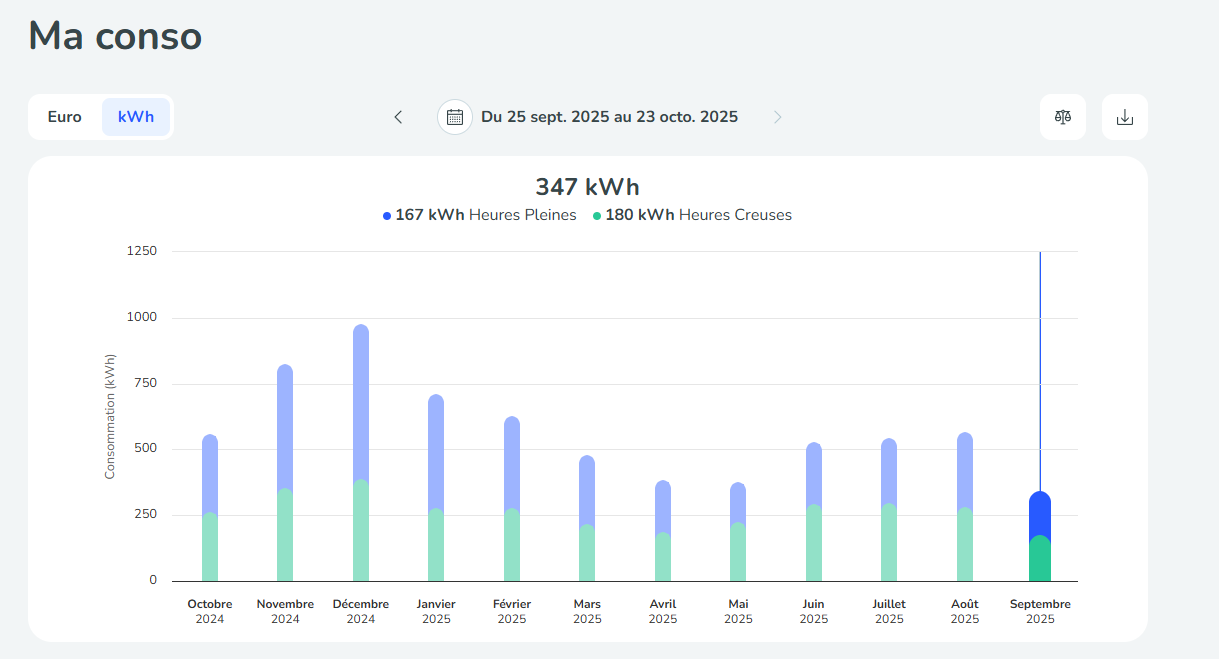Click the balance scale compare icon
The width and height of the screenshot is (1219, 659).
[x=1062, y=117]
